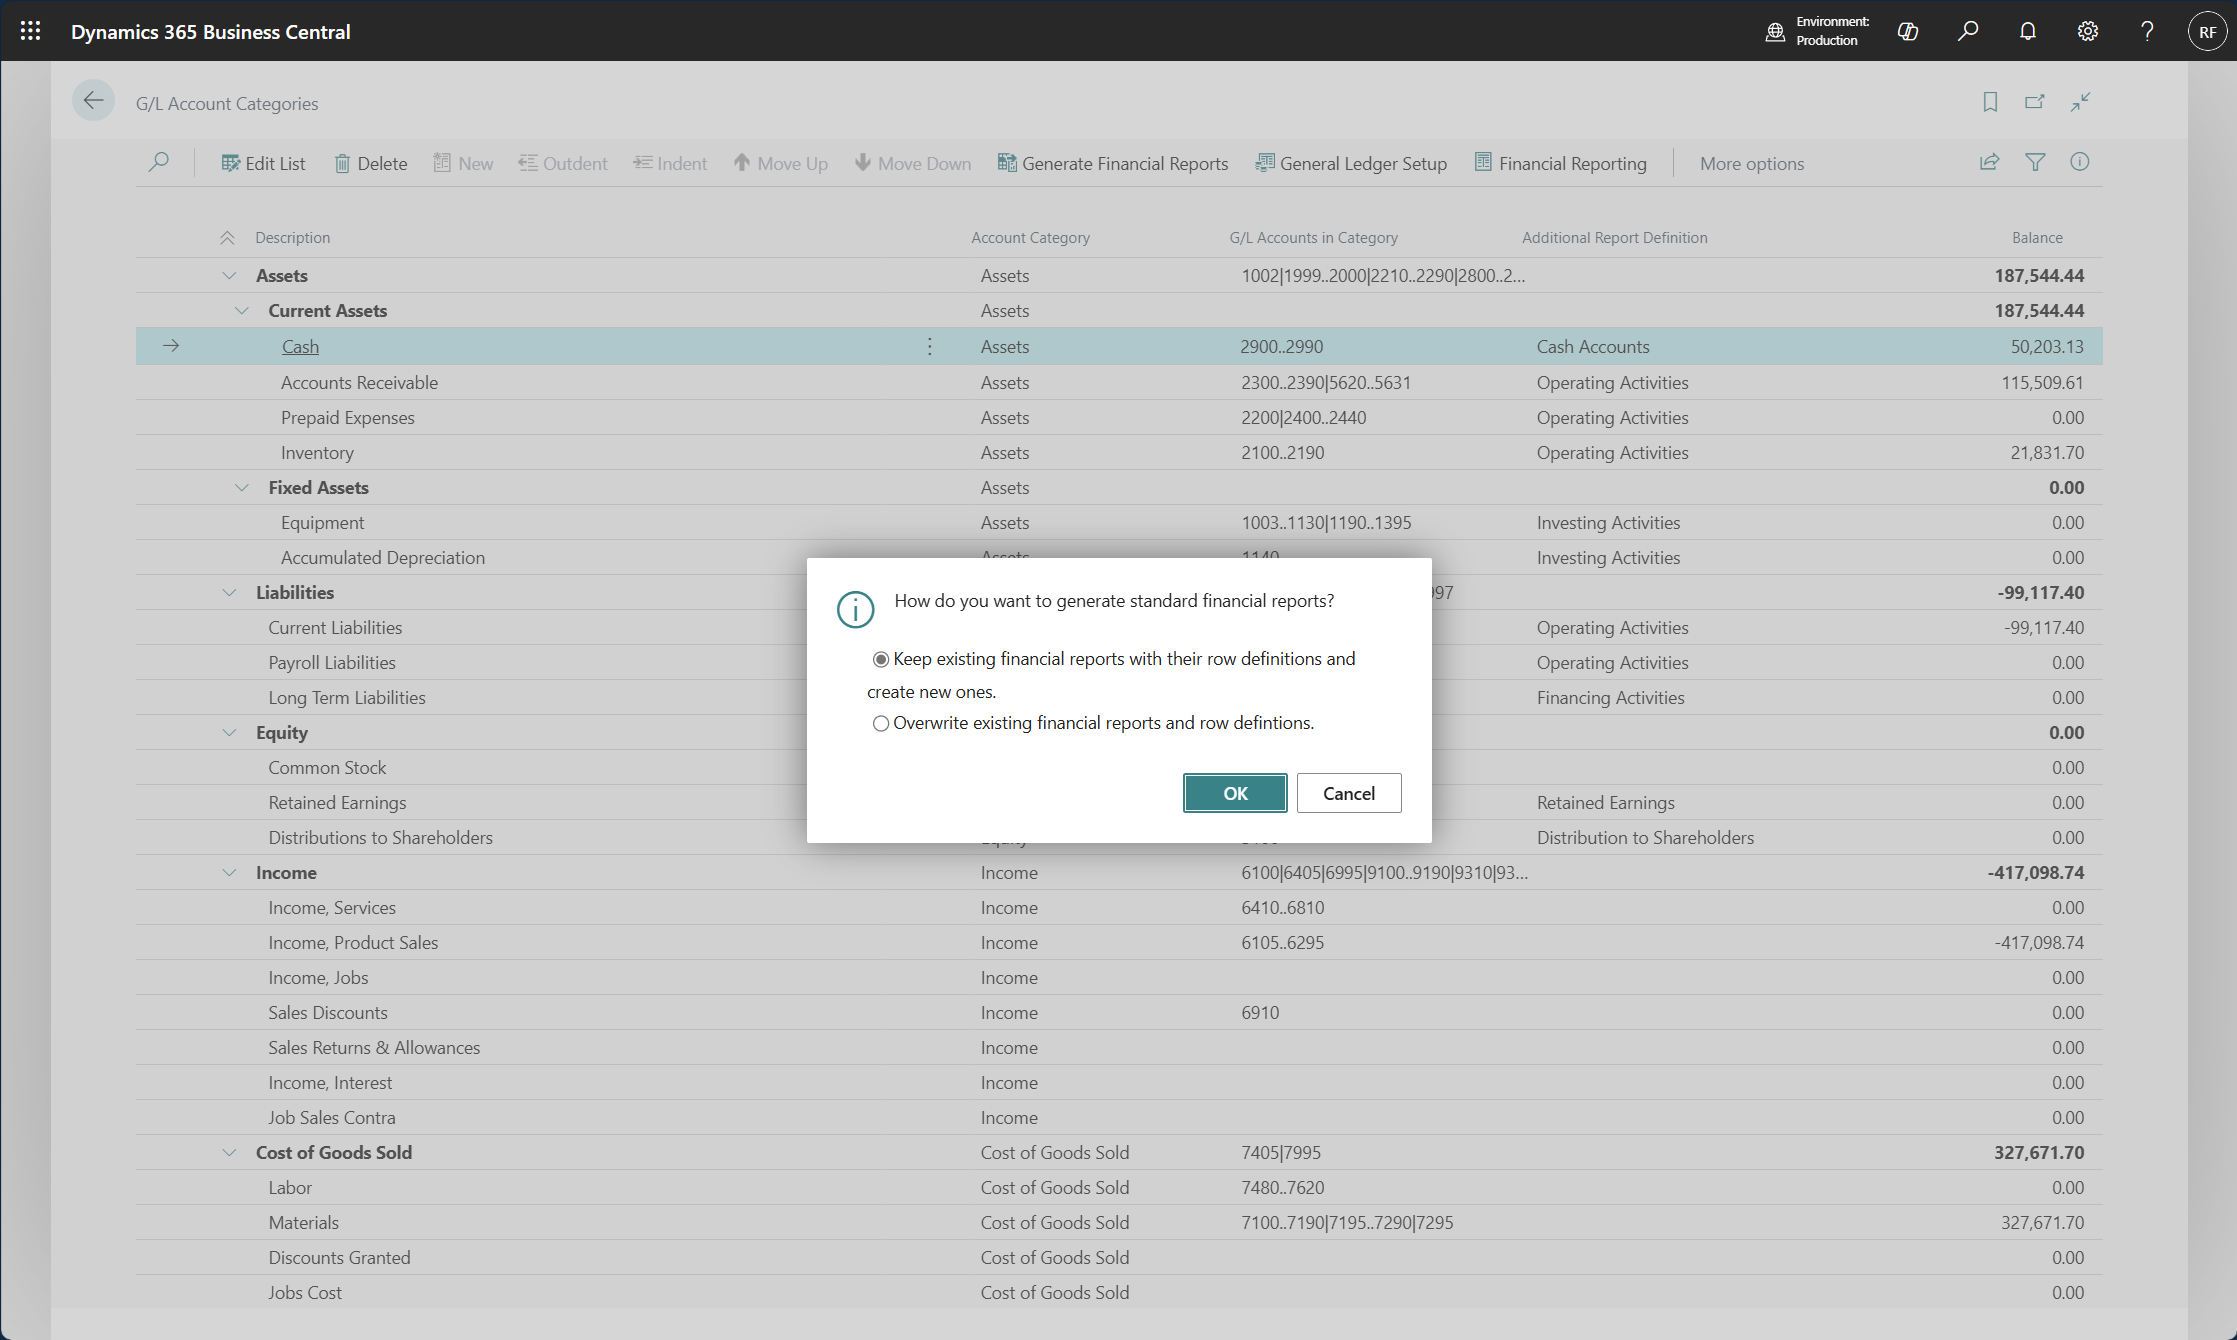Select Edit List action

coord(263,163)
